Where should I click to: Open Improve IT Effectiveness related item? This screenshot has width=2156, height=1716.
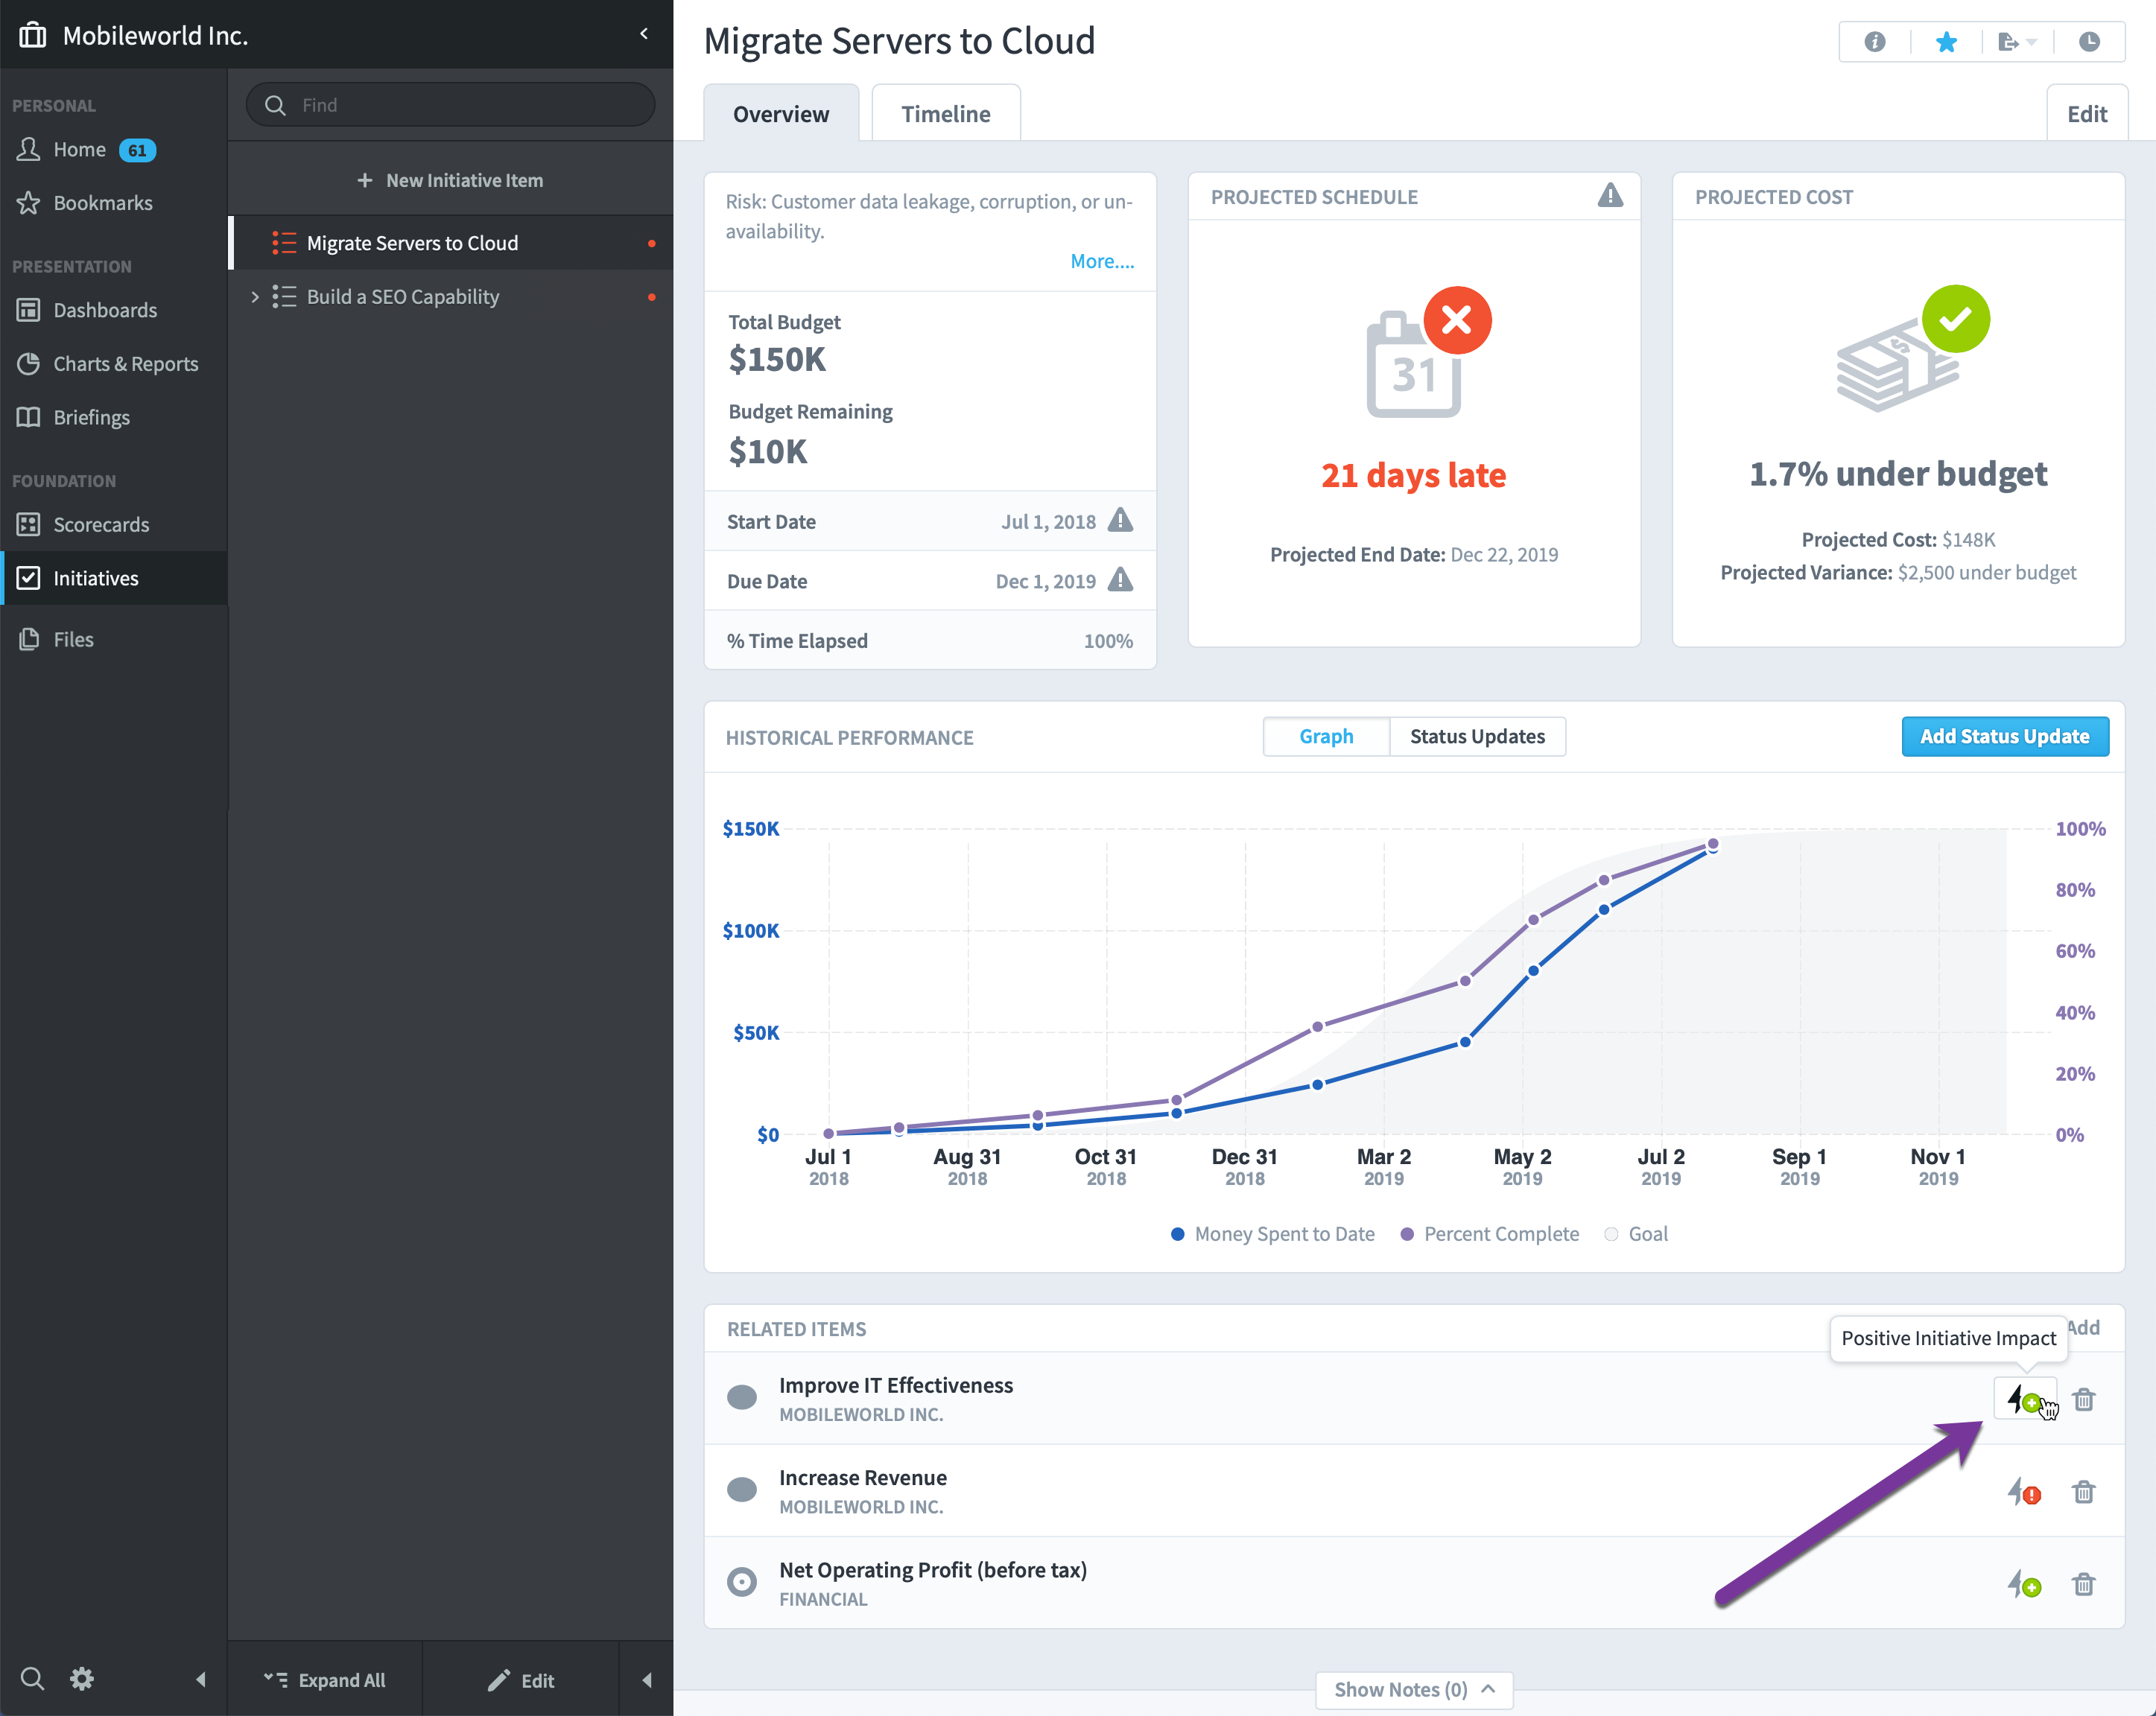(x=896, y=1385)
